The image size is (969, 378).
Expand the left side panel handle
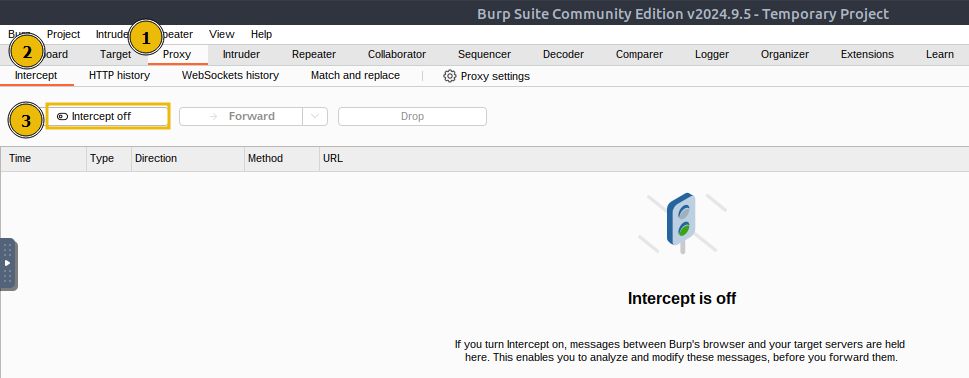(x=8, y=264)
